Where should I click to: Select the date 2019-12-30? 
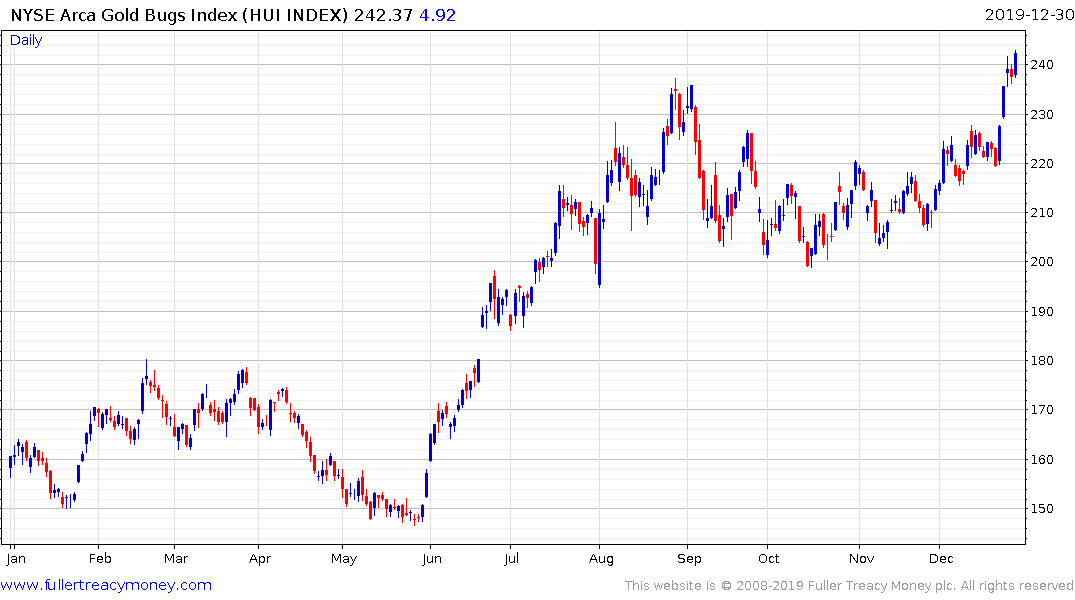(x=1029, y=15)
